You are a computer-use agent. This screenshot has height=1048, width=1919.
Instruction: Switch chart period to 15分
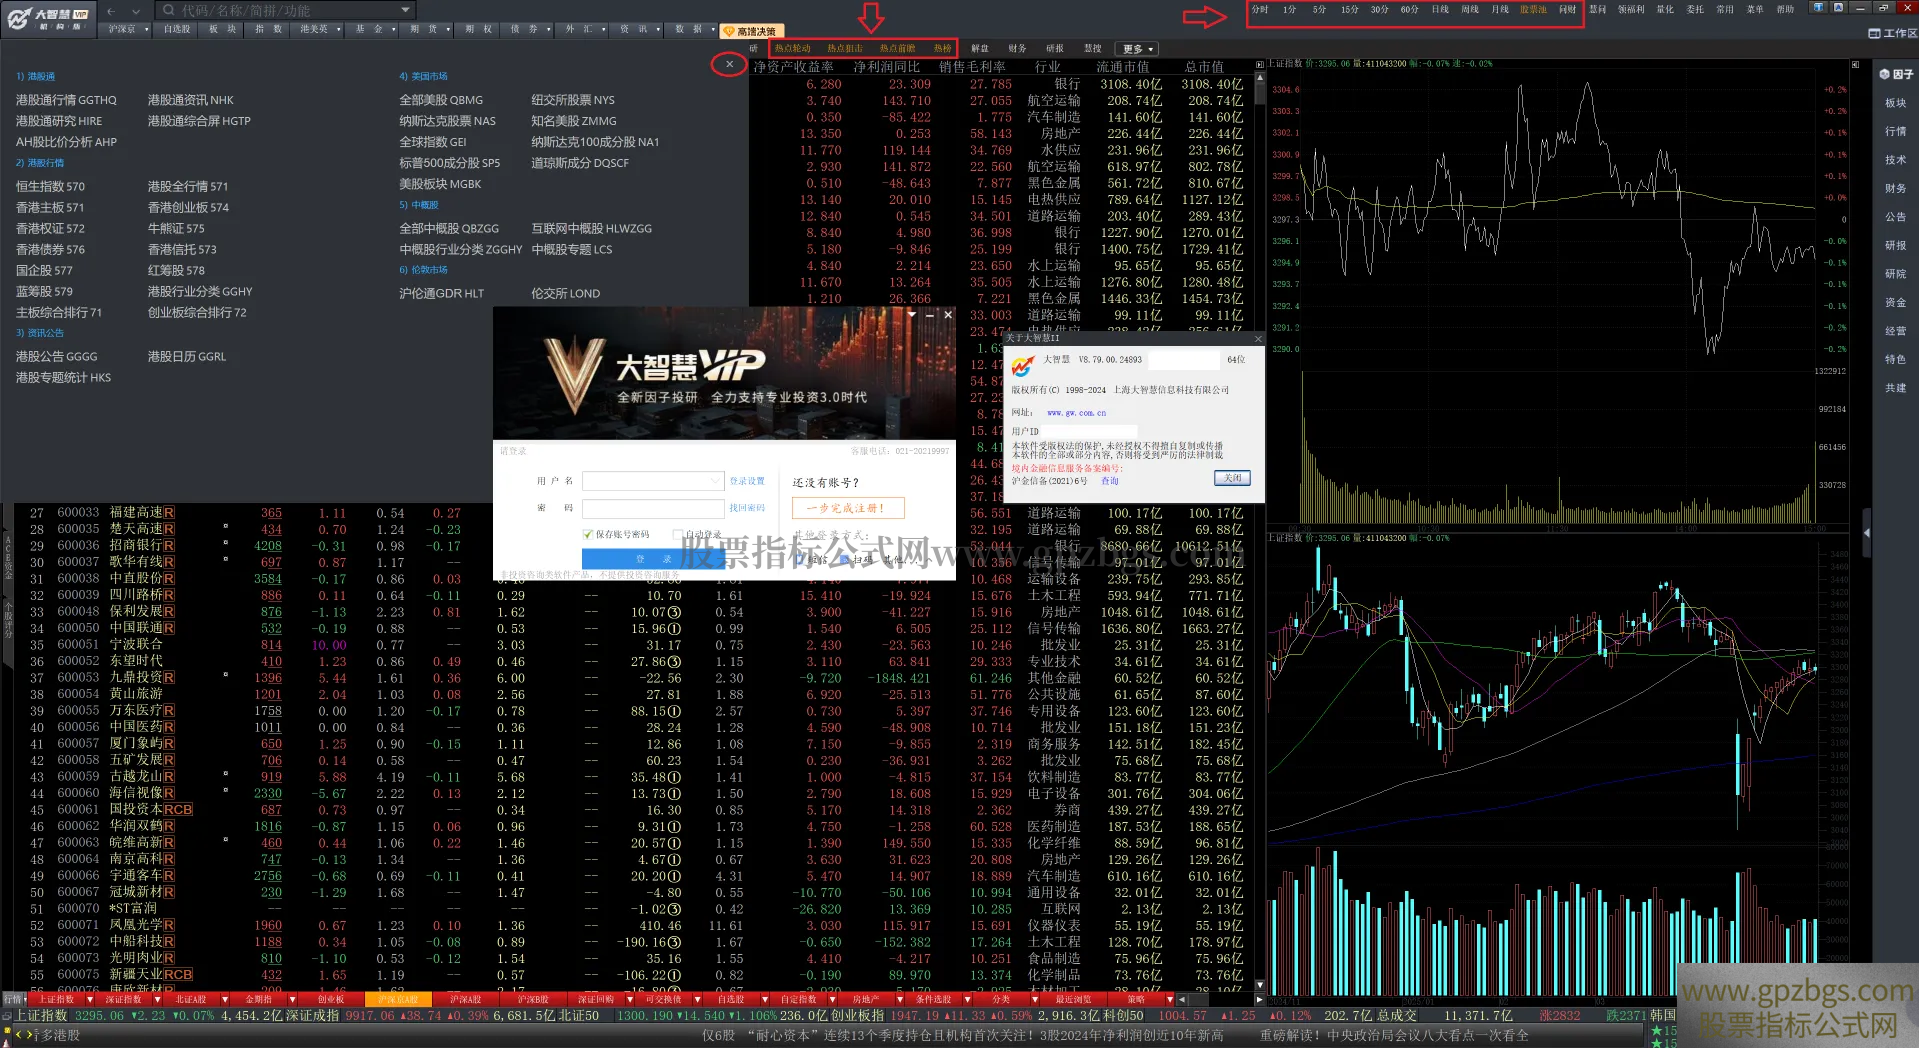point(1349,10)
